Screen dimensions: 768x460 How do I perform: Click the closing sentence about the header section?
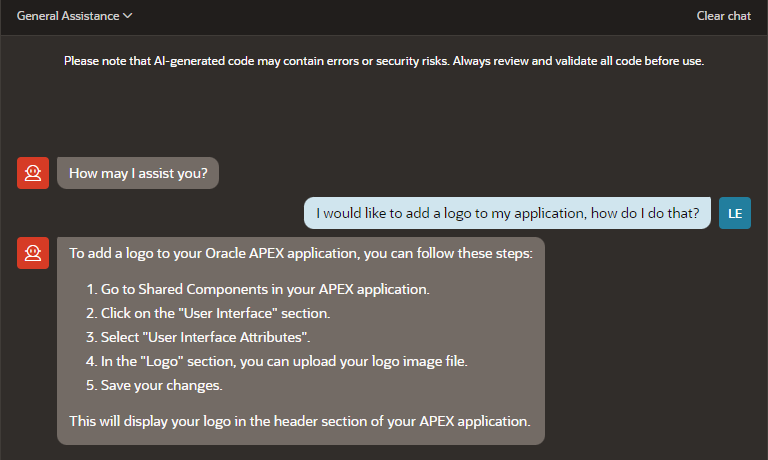(299, 420)
